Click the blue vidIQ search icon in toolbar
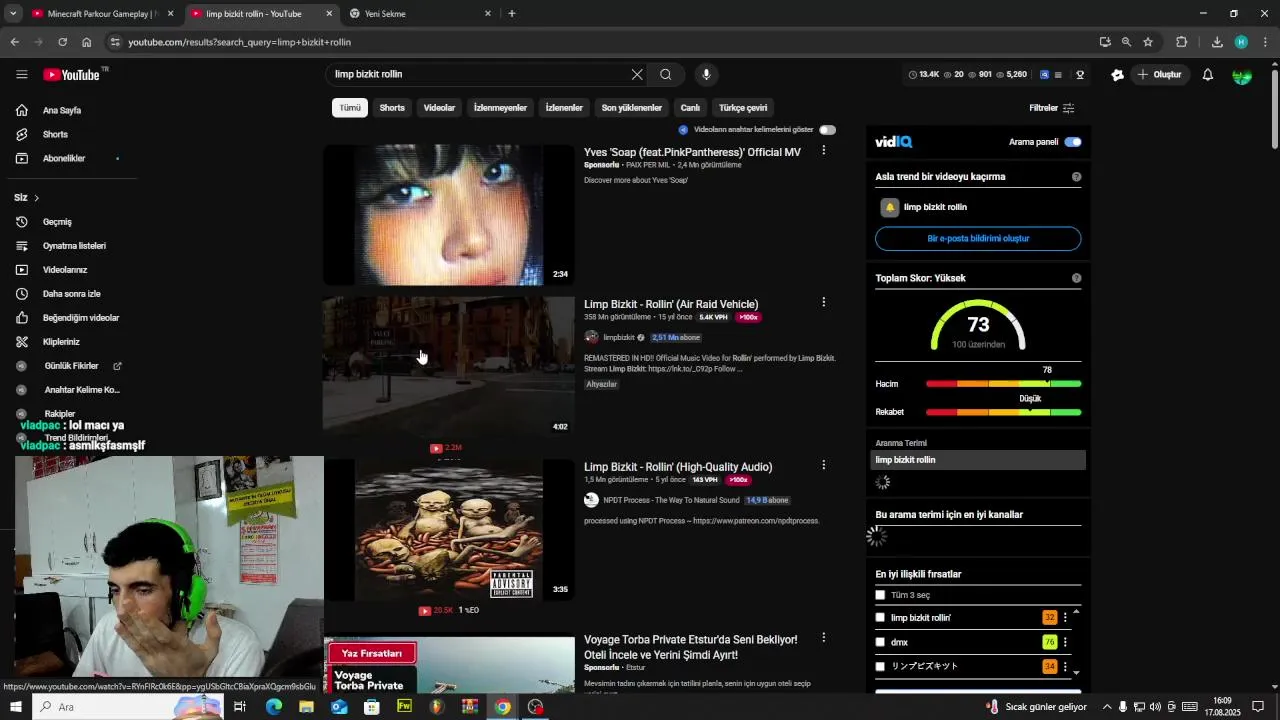The height and width of the screenshot is (720, 1280). (1045, 75)
